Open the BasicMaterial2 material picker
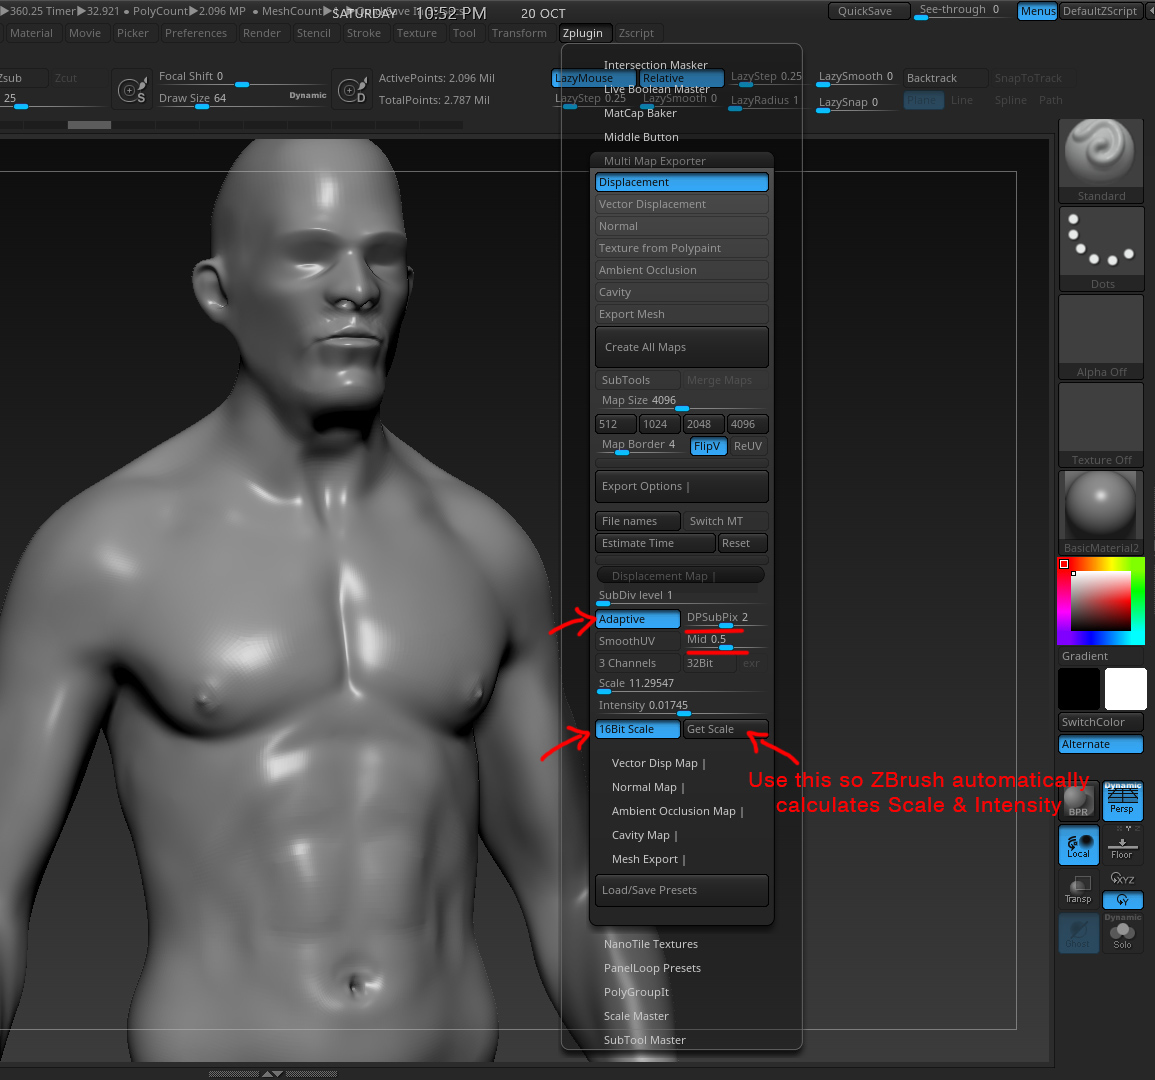The image size is (1155, 1080). pyautogui.click(x=1100, y=513)
